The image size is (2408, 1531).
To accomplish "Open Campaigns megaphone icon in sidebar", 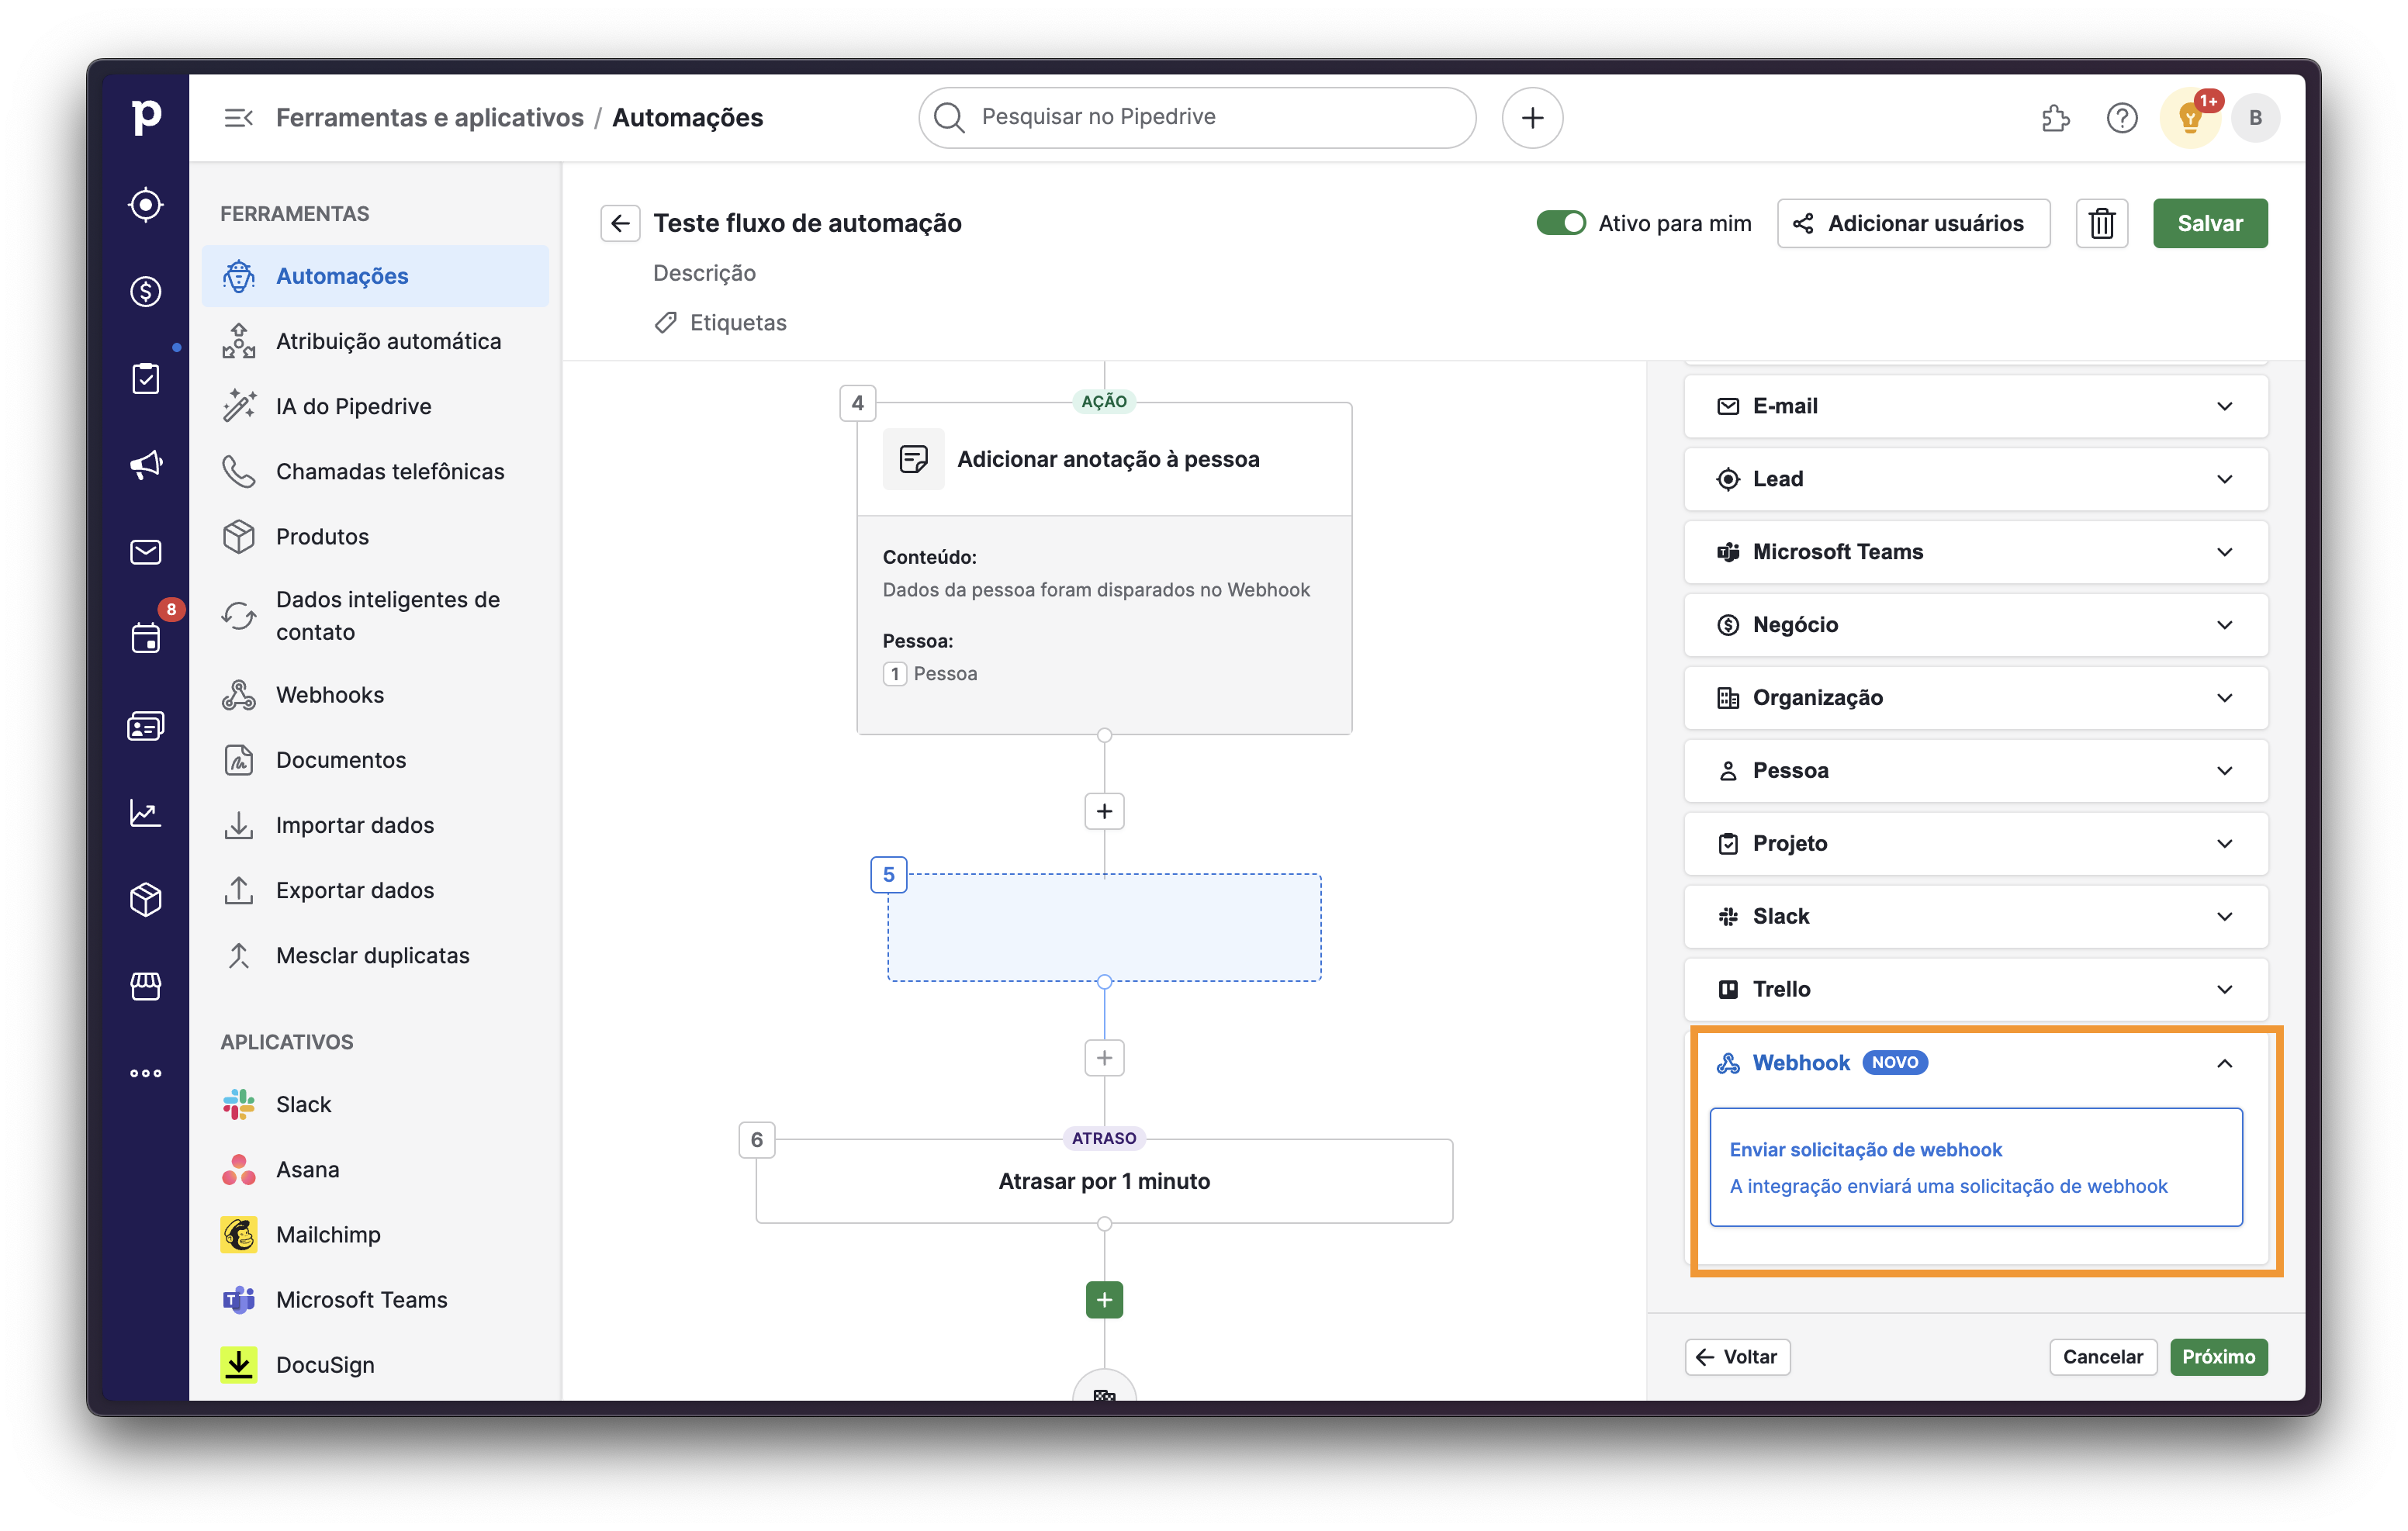I will pyautogui.click(x=146, y=465).
